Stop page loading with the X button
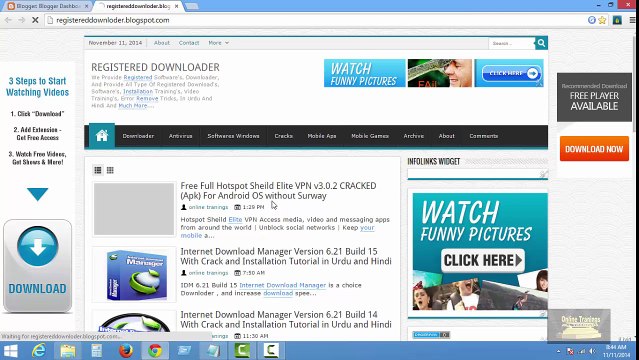The height and width of the screenshot is (360, 639). click(35, 20)
